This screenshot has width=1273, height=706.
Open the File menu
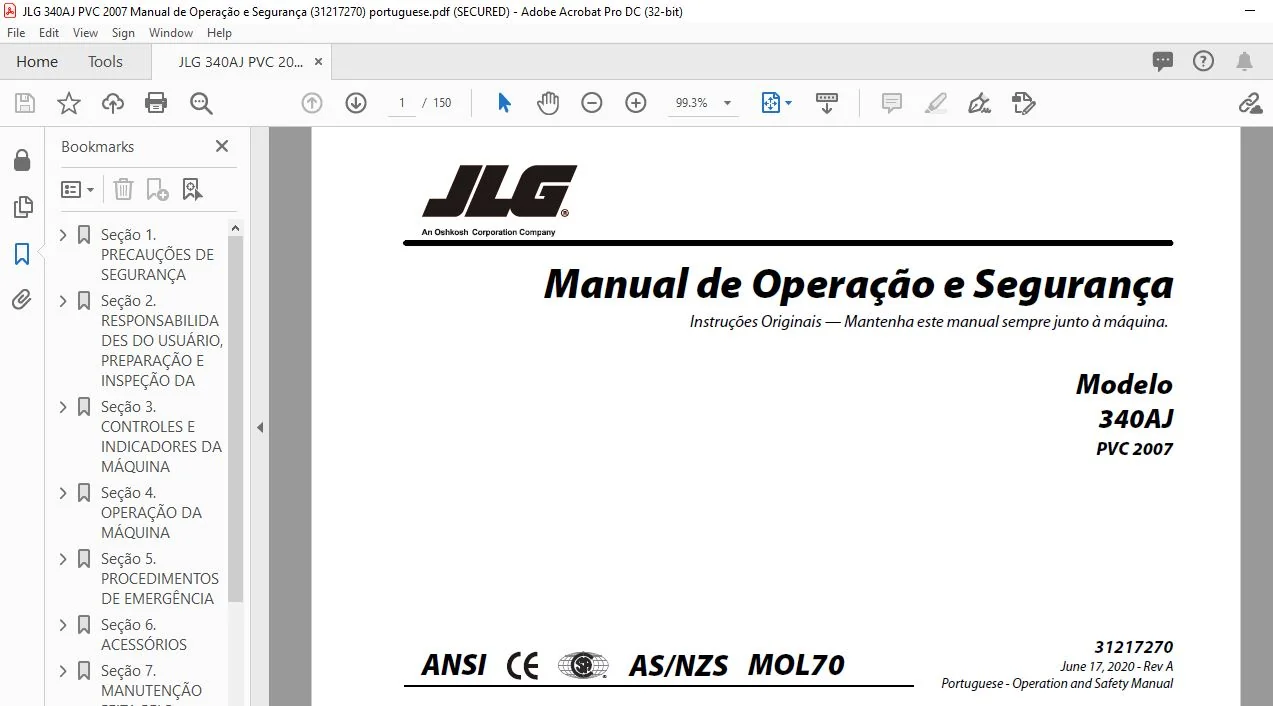tap(16, 33)
